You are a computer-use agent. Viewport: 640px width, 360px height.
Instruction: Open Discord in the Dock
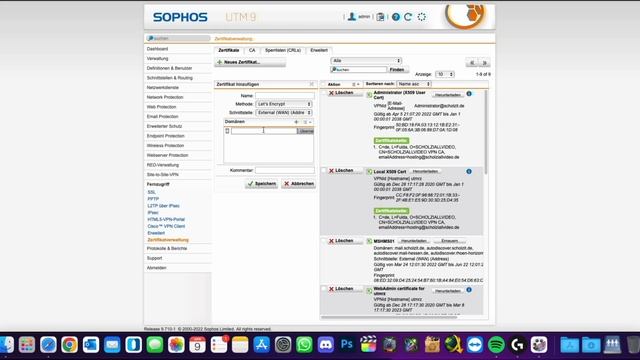325,345
